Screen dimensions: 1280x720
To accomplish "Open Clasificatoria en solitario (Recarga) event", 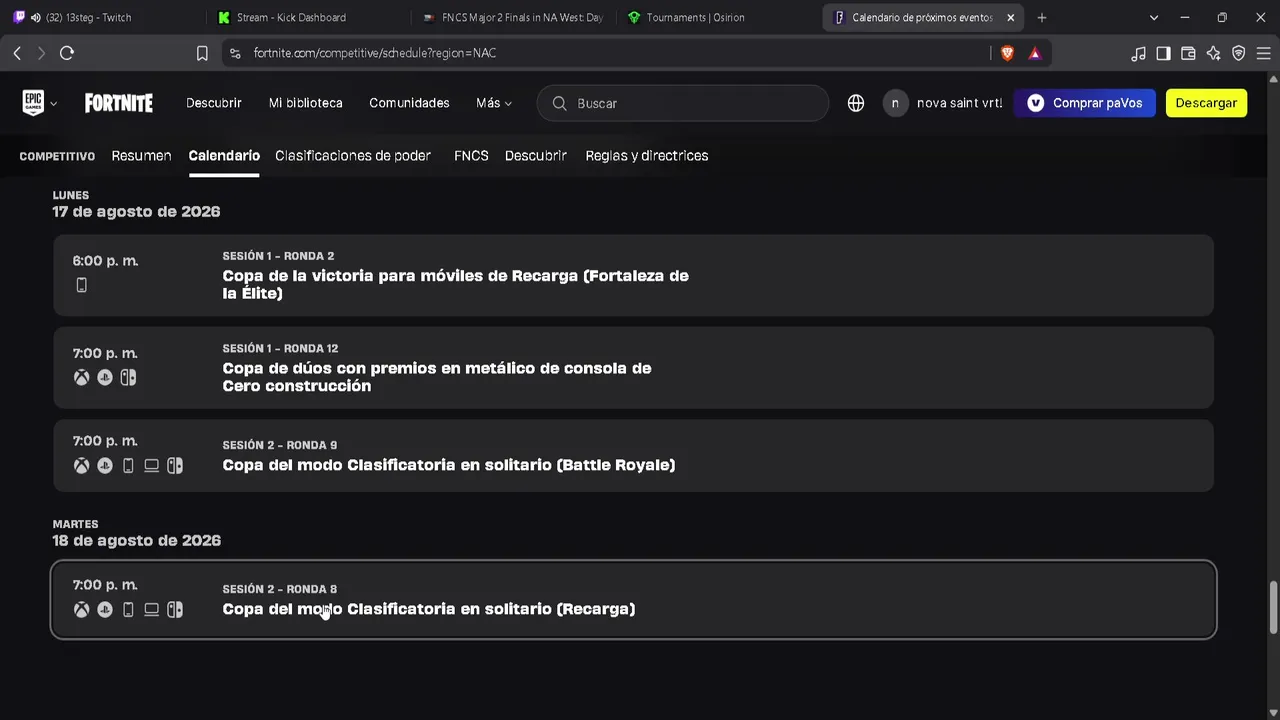I will click(x=633, y=599).
